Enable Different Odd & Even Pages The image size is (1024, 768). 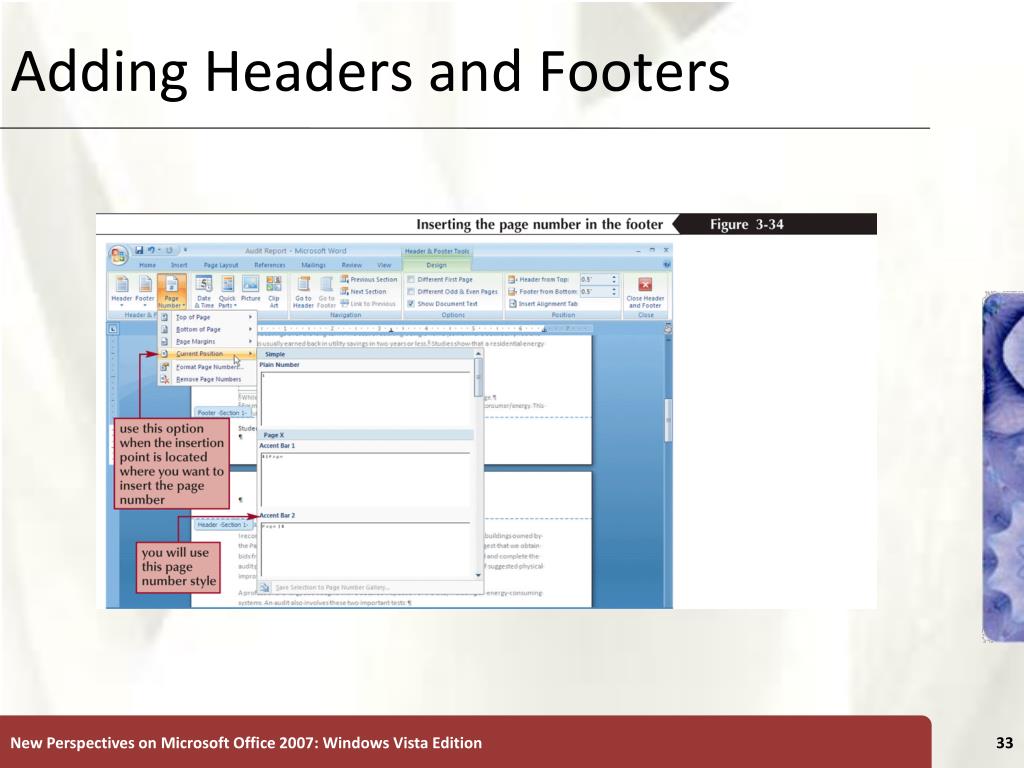point(411,292)
